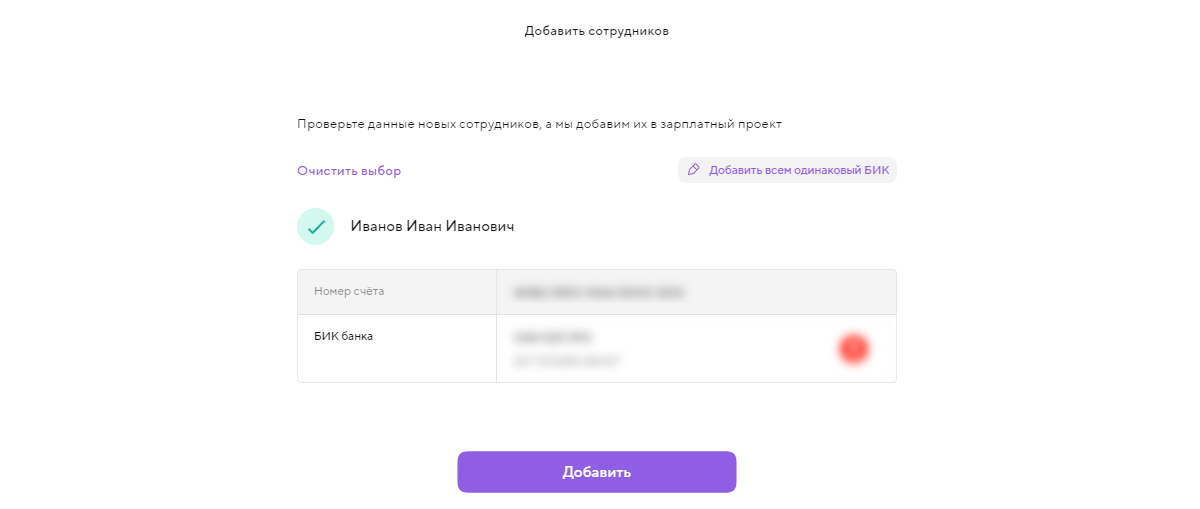Click the blurred account number value
This screenshot has width=1200, height=509.
pyautogui.click(x=598, y=292)
